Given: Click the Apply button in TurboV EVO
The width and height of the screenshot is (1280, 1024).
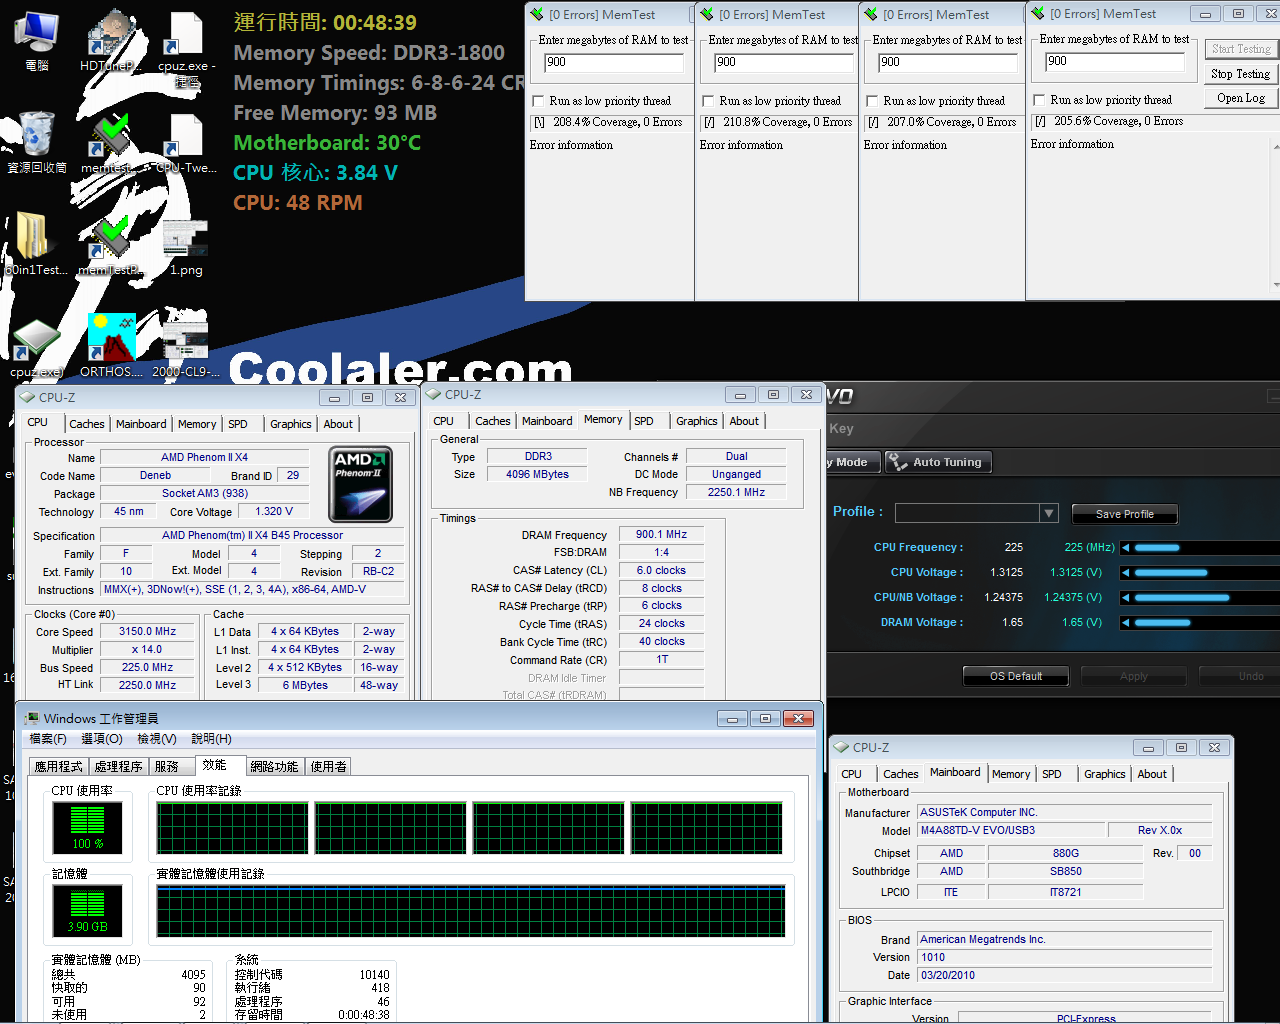Looking at the screenshot, I should point(1134,676).
